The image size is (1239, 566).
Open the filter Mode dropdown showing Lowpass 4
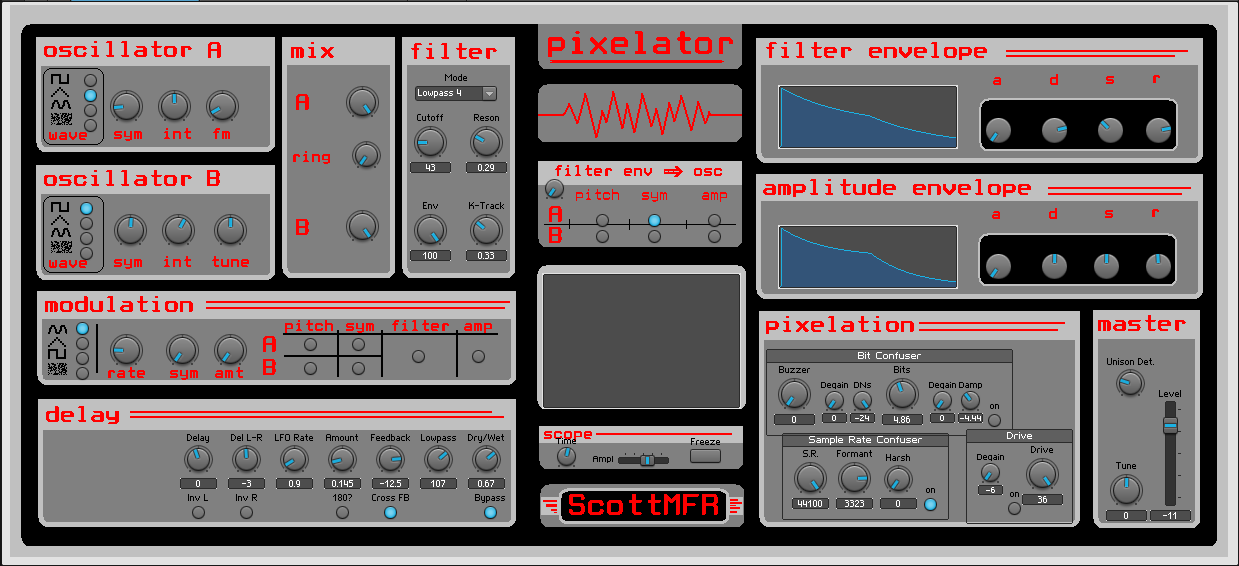(456, 94)
